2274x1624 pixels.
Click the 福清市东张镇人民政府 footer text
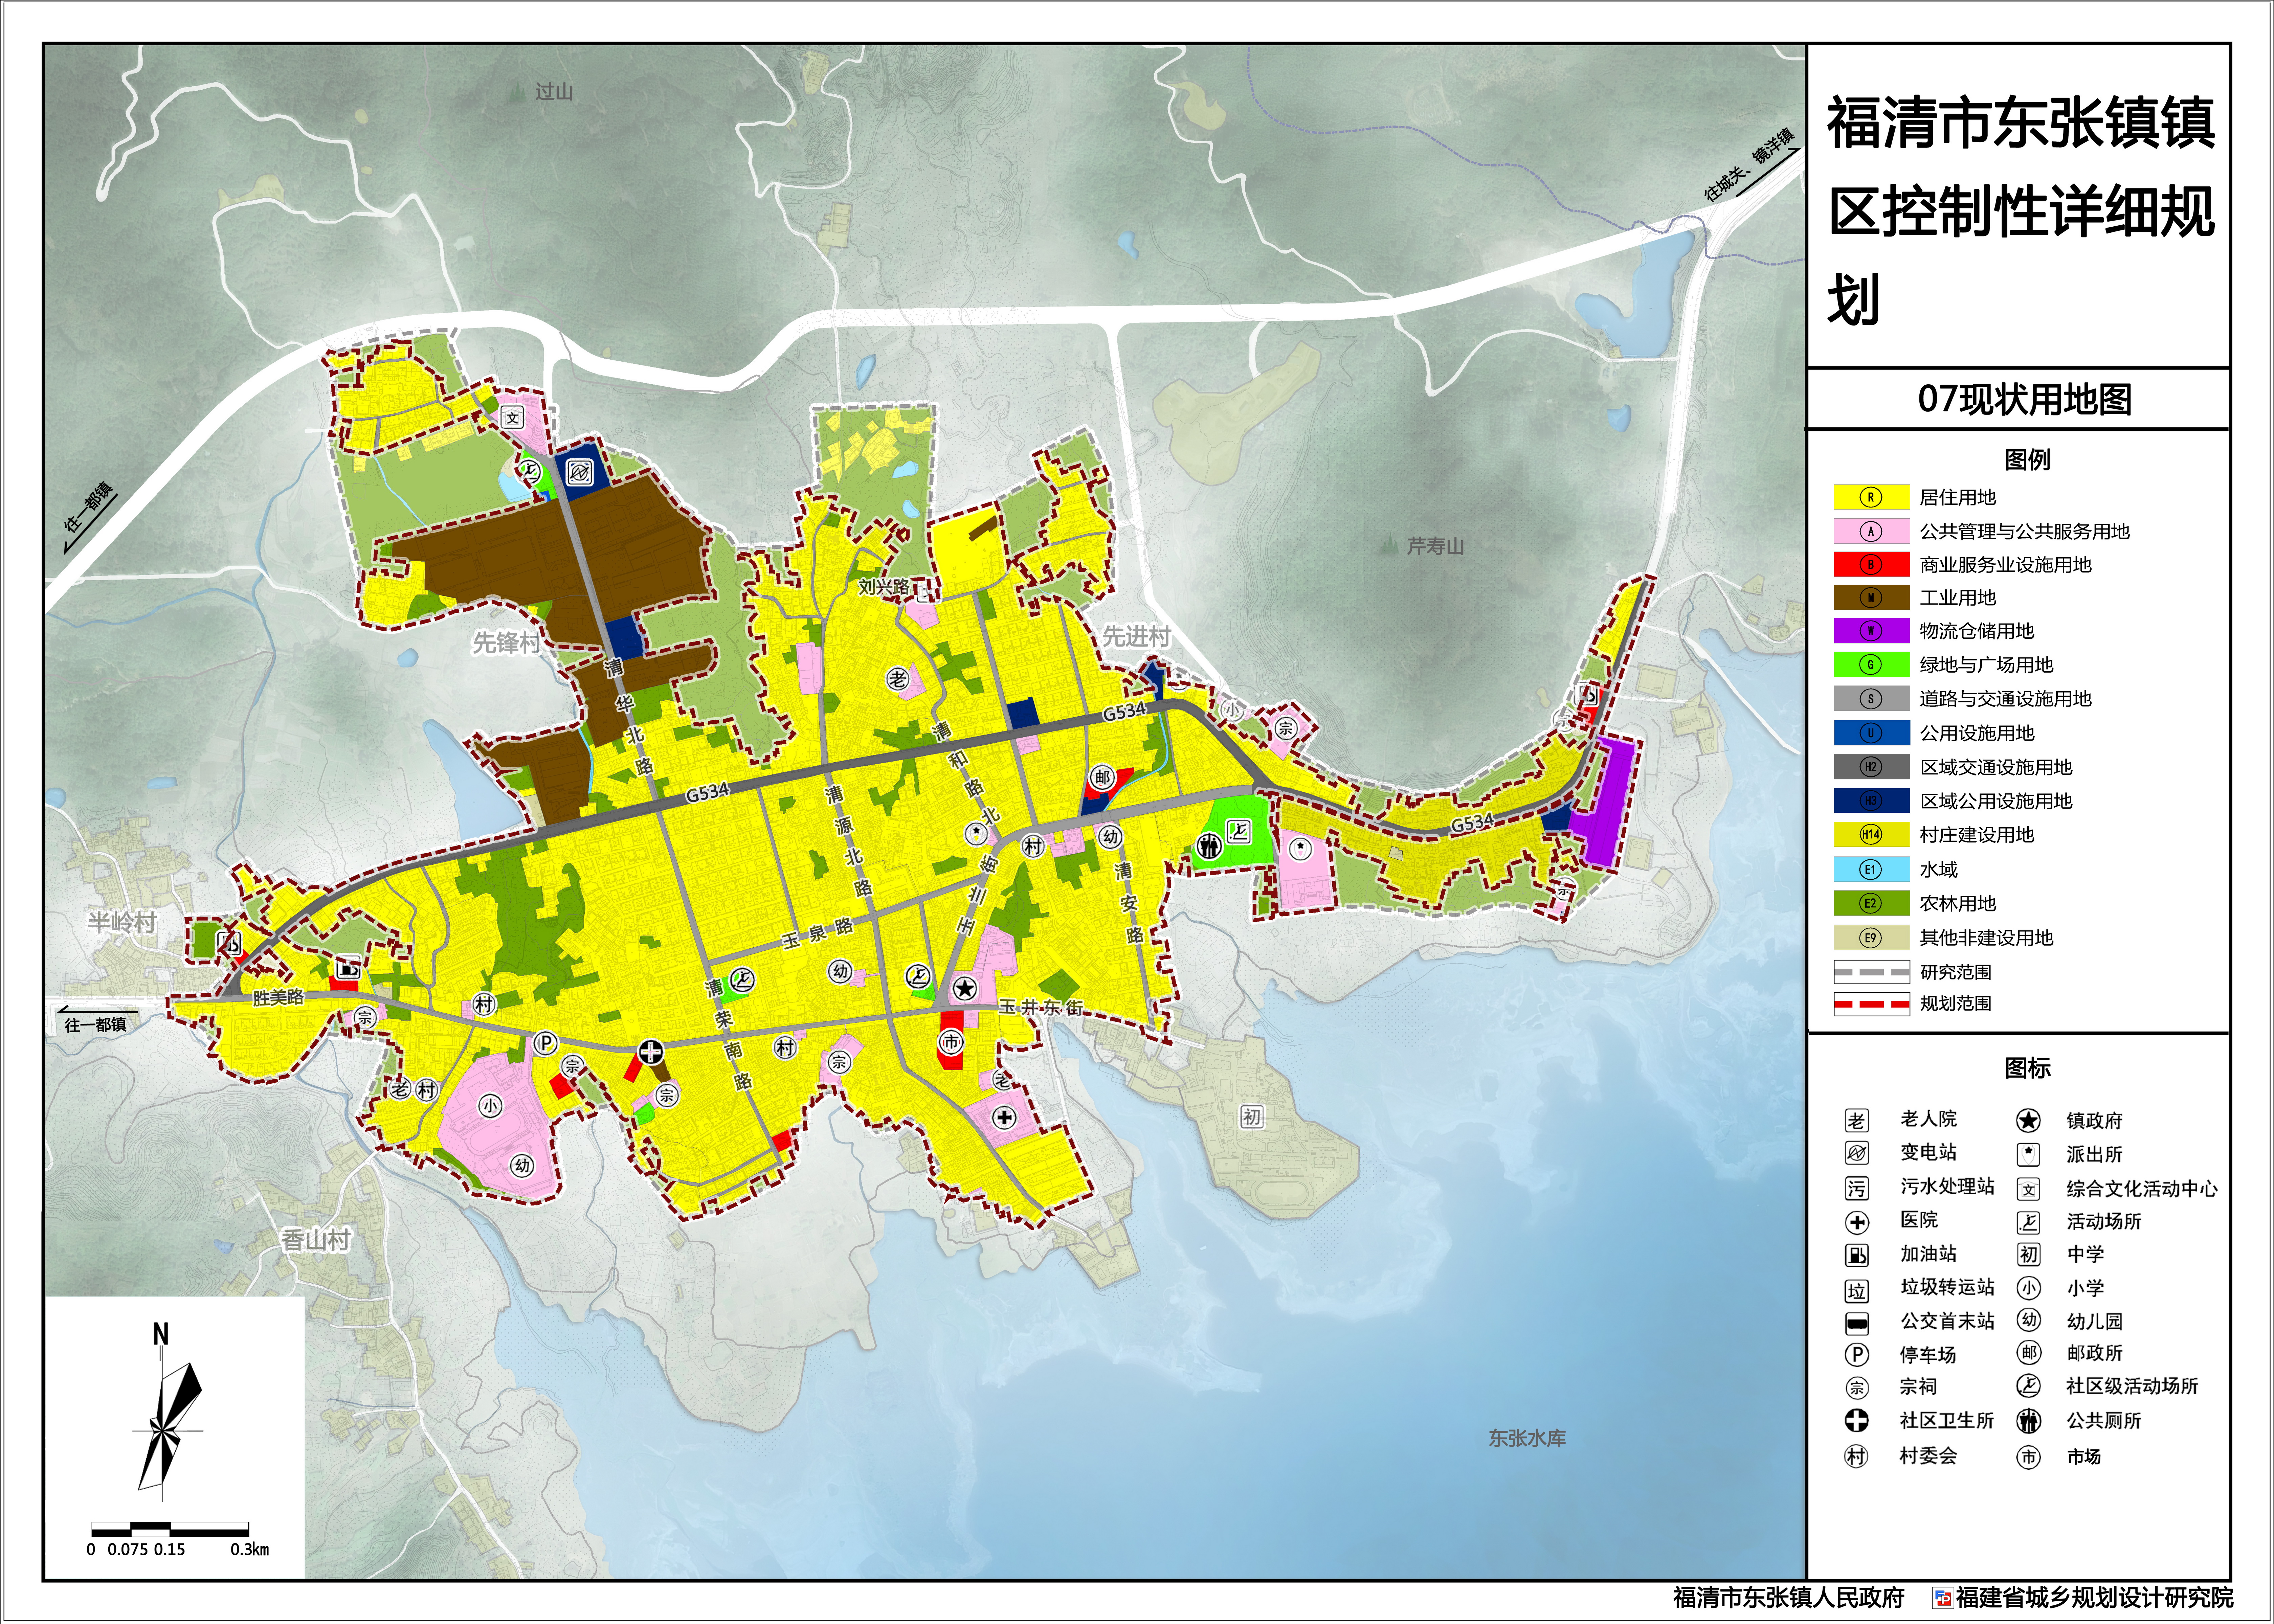coord(1789,1598)
